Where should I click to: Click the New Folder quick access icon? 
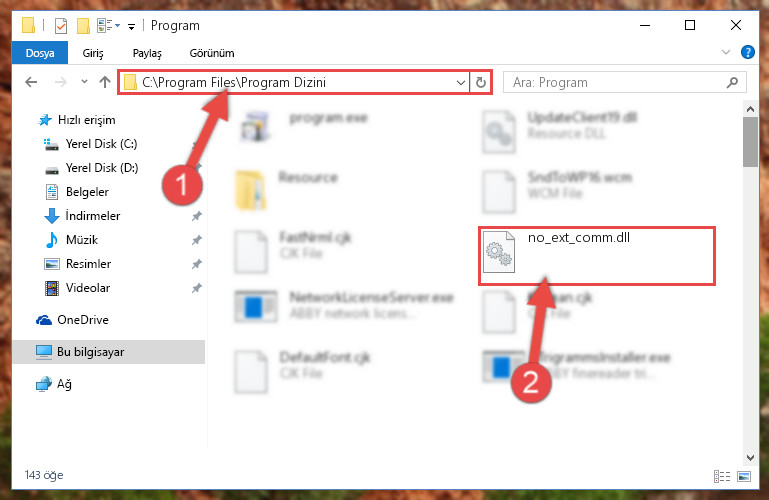coord(83,25)
